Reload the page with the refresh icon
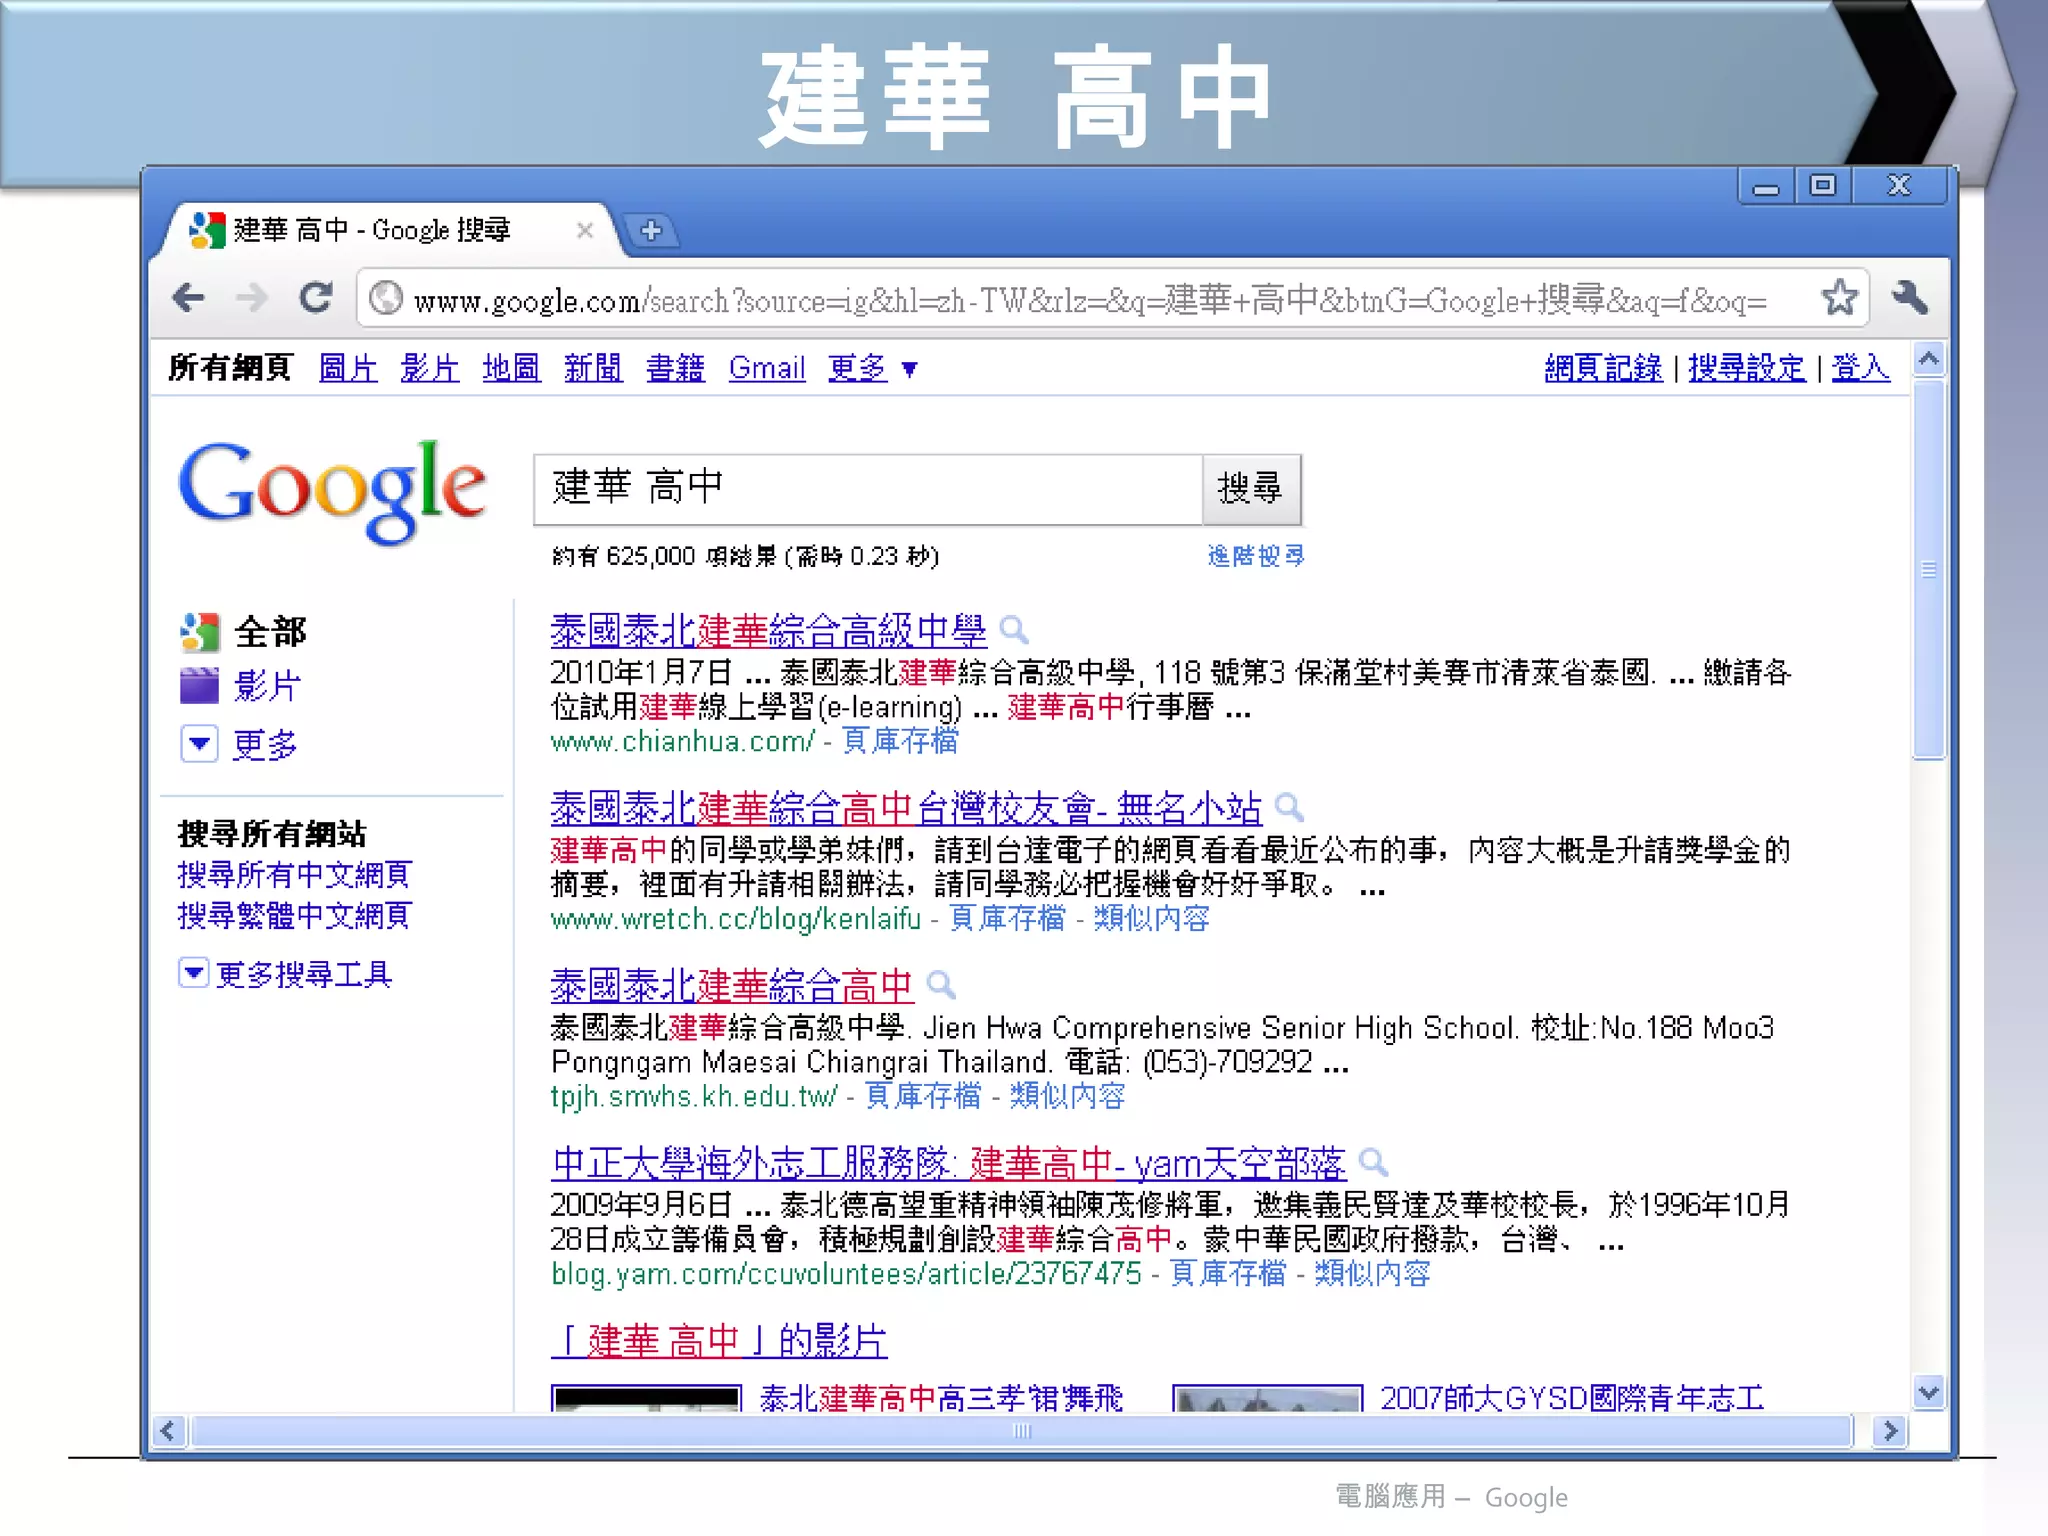This screenshot has width=2048, height=1536. (316, 297)
